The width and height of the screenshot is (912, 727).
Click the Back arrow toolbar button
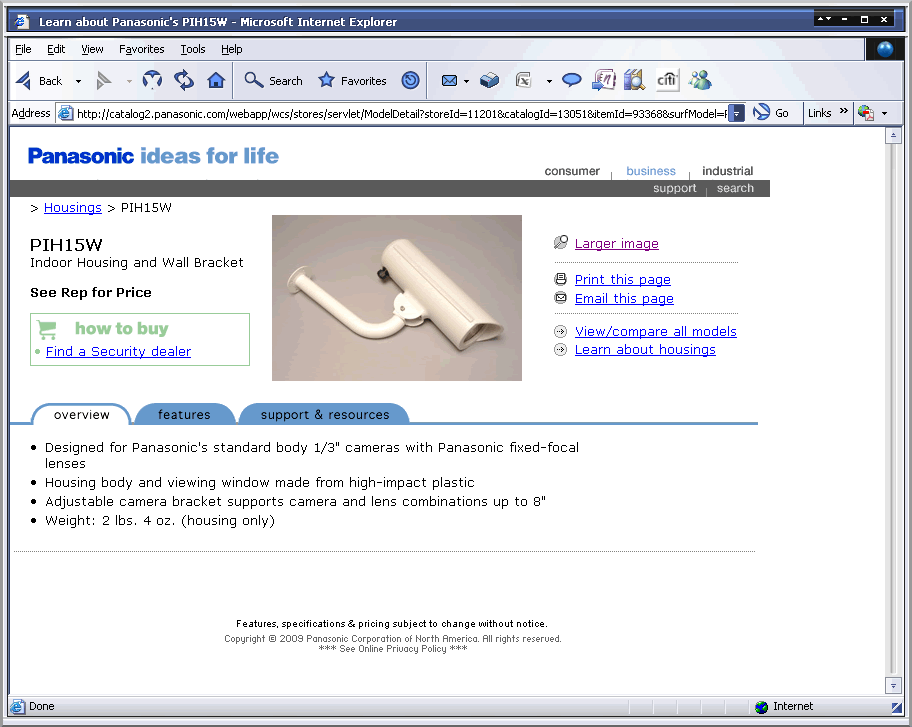coord(38,81)
